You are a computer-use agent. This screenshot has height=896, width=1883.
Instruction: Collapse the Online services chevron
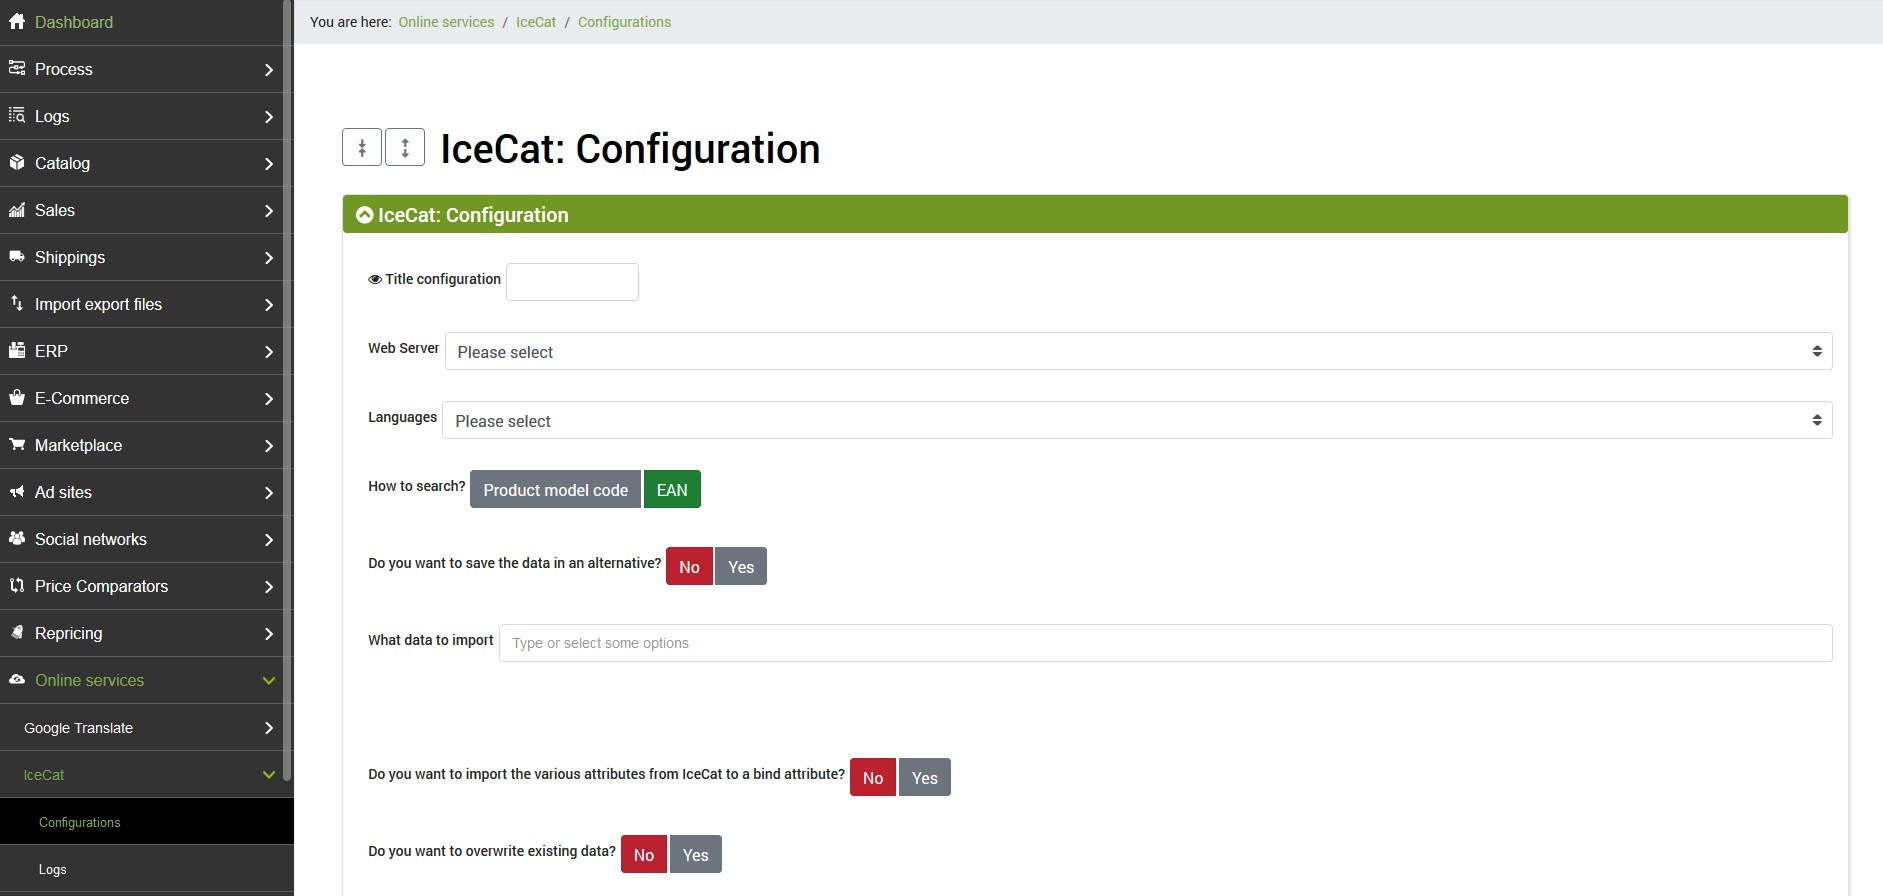tap(268, 680)
